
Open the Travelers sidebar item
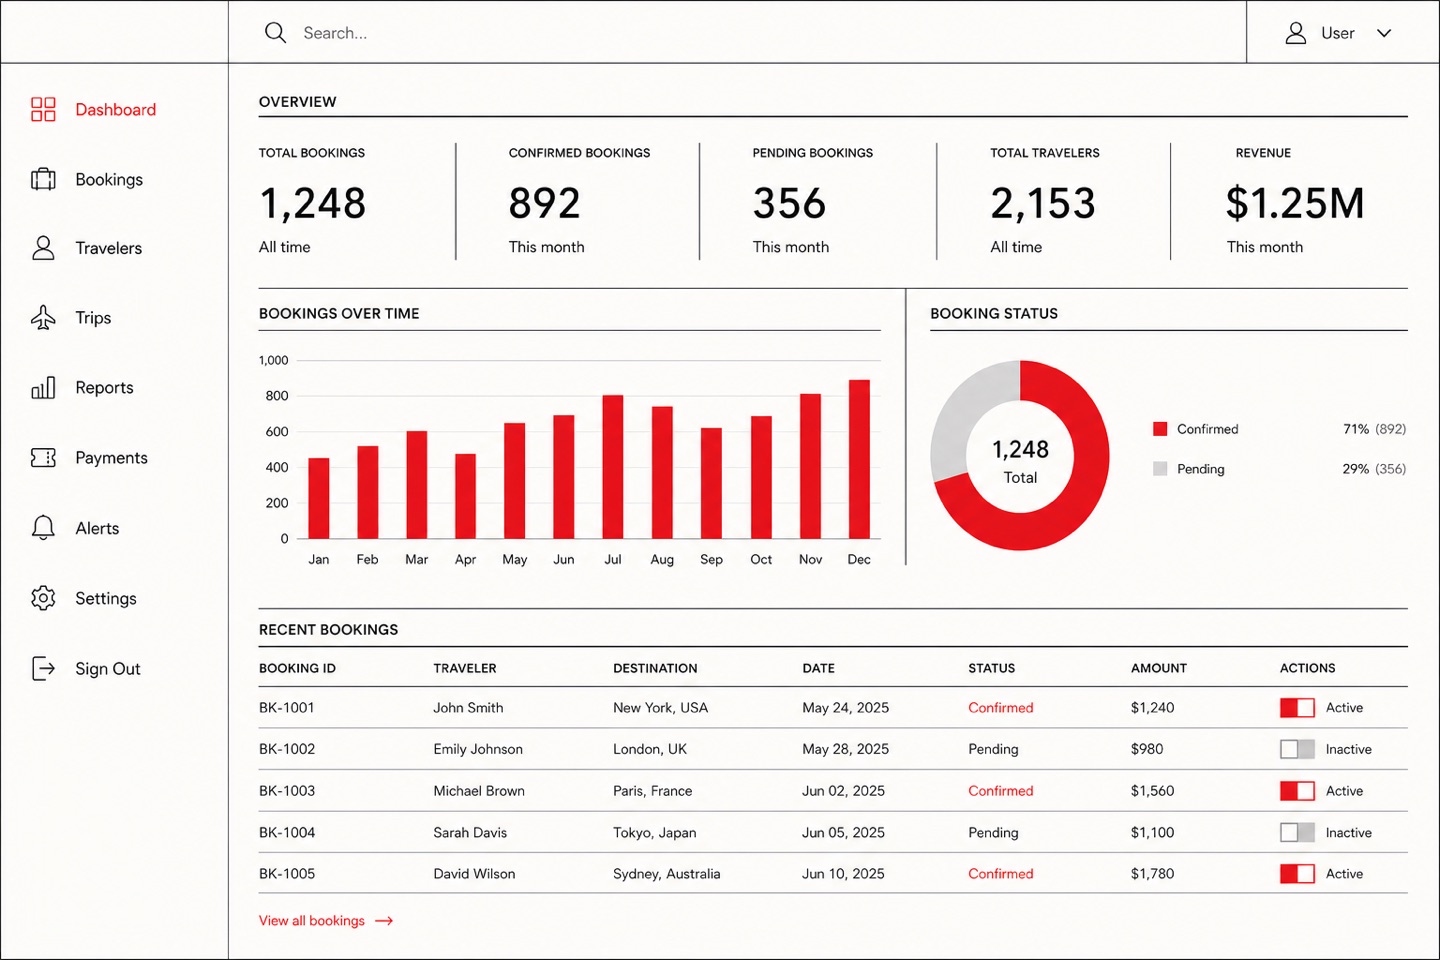(x=87, y=248)
